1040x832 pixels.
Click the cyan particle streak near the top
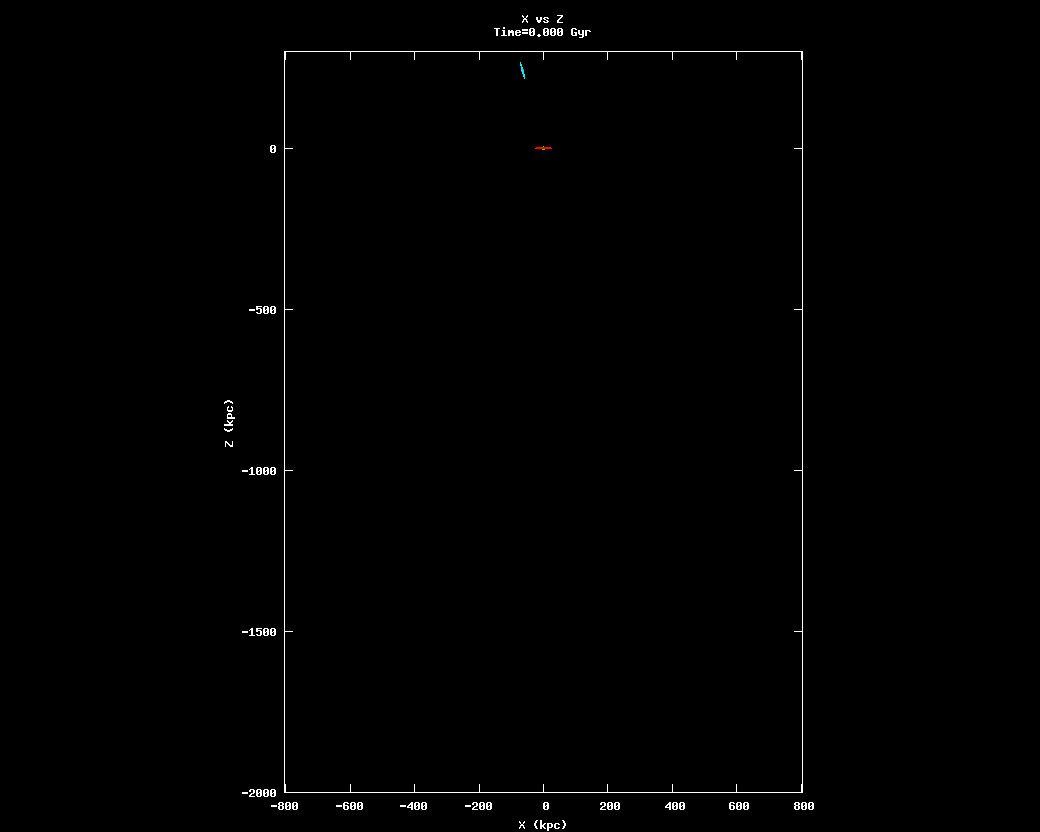pyautogui.click(x=522, y=70)
